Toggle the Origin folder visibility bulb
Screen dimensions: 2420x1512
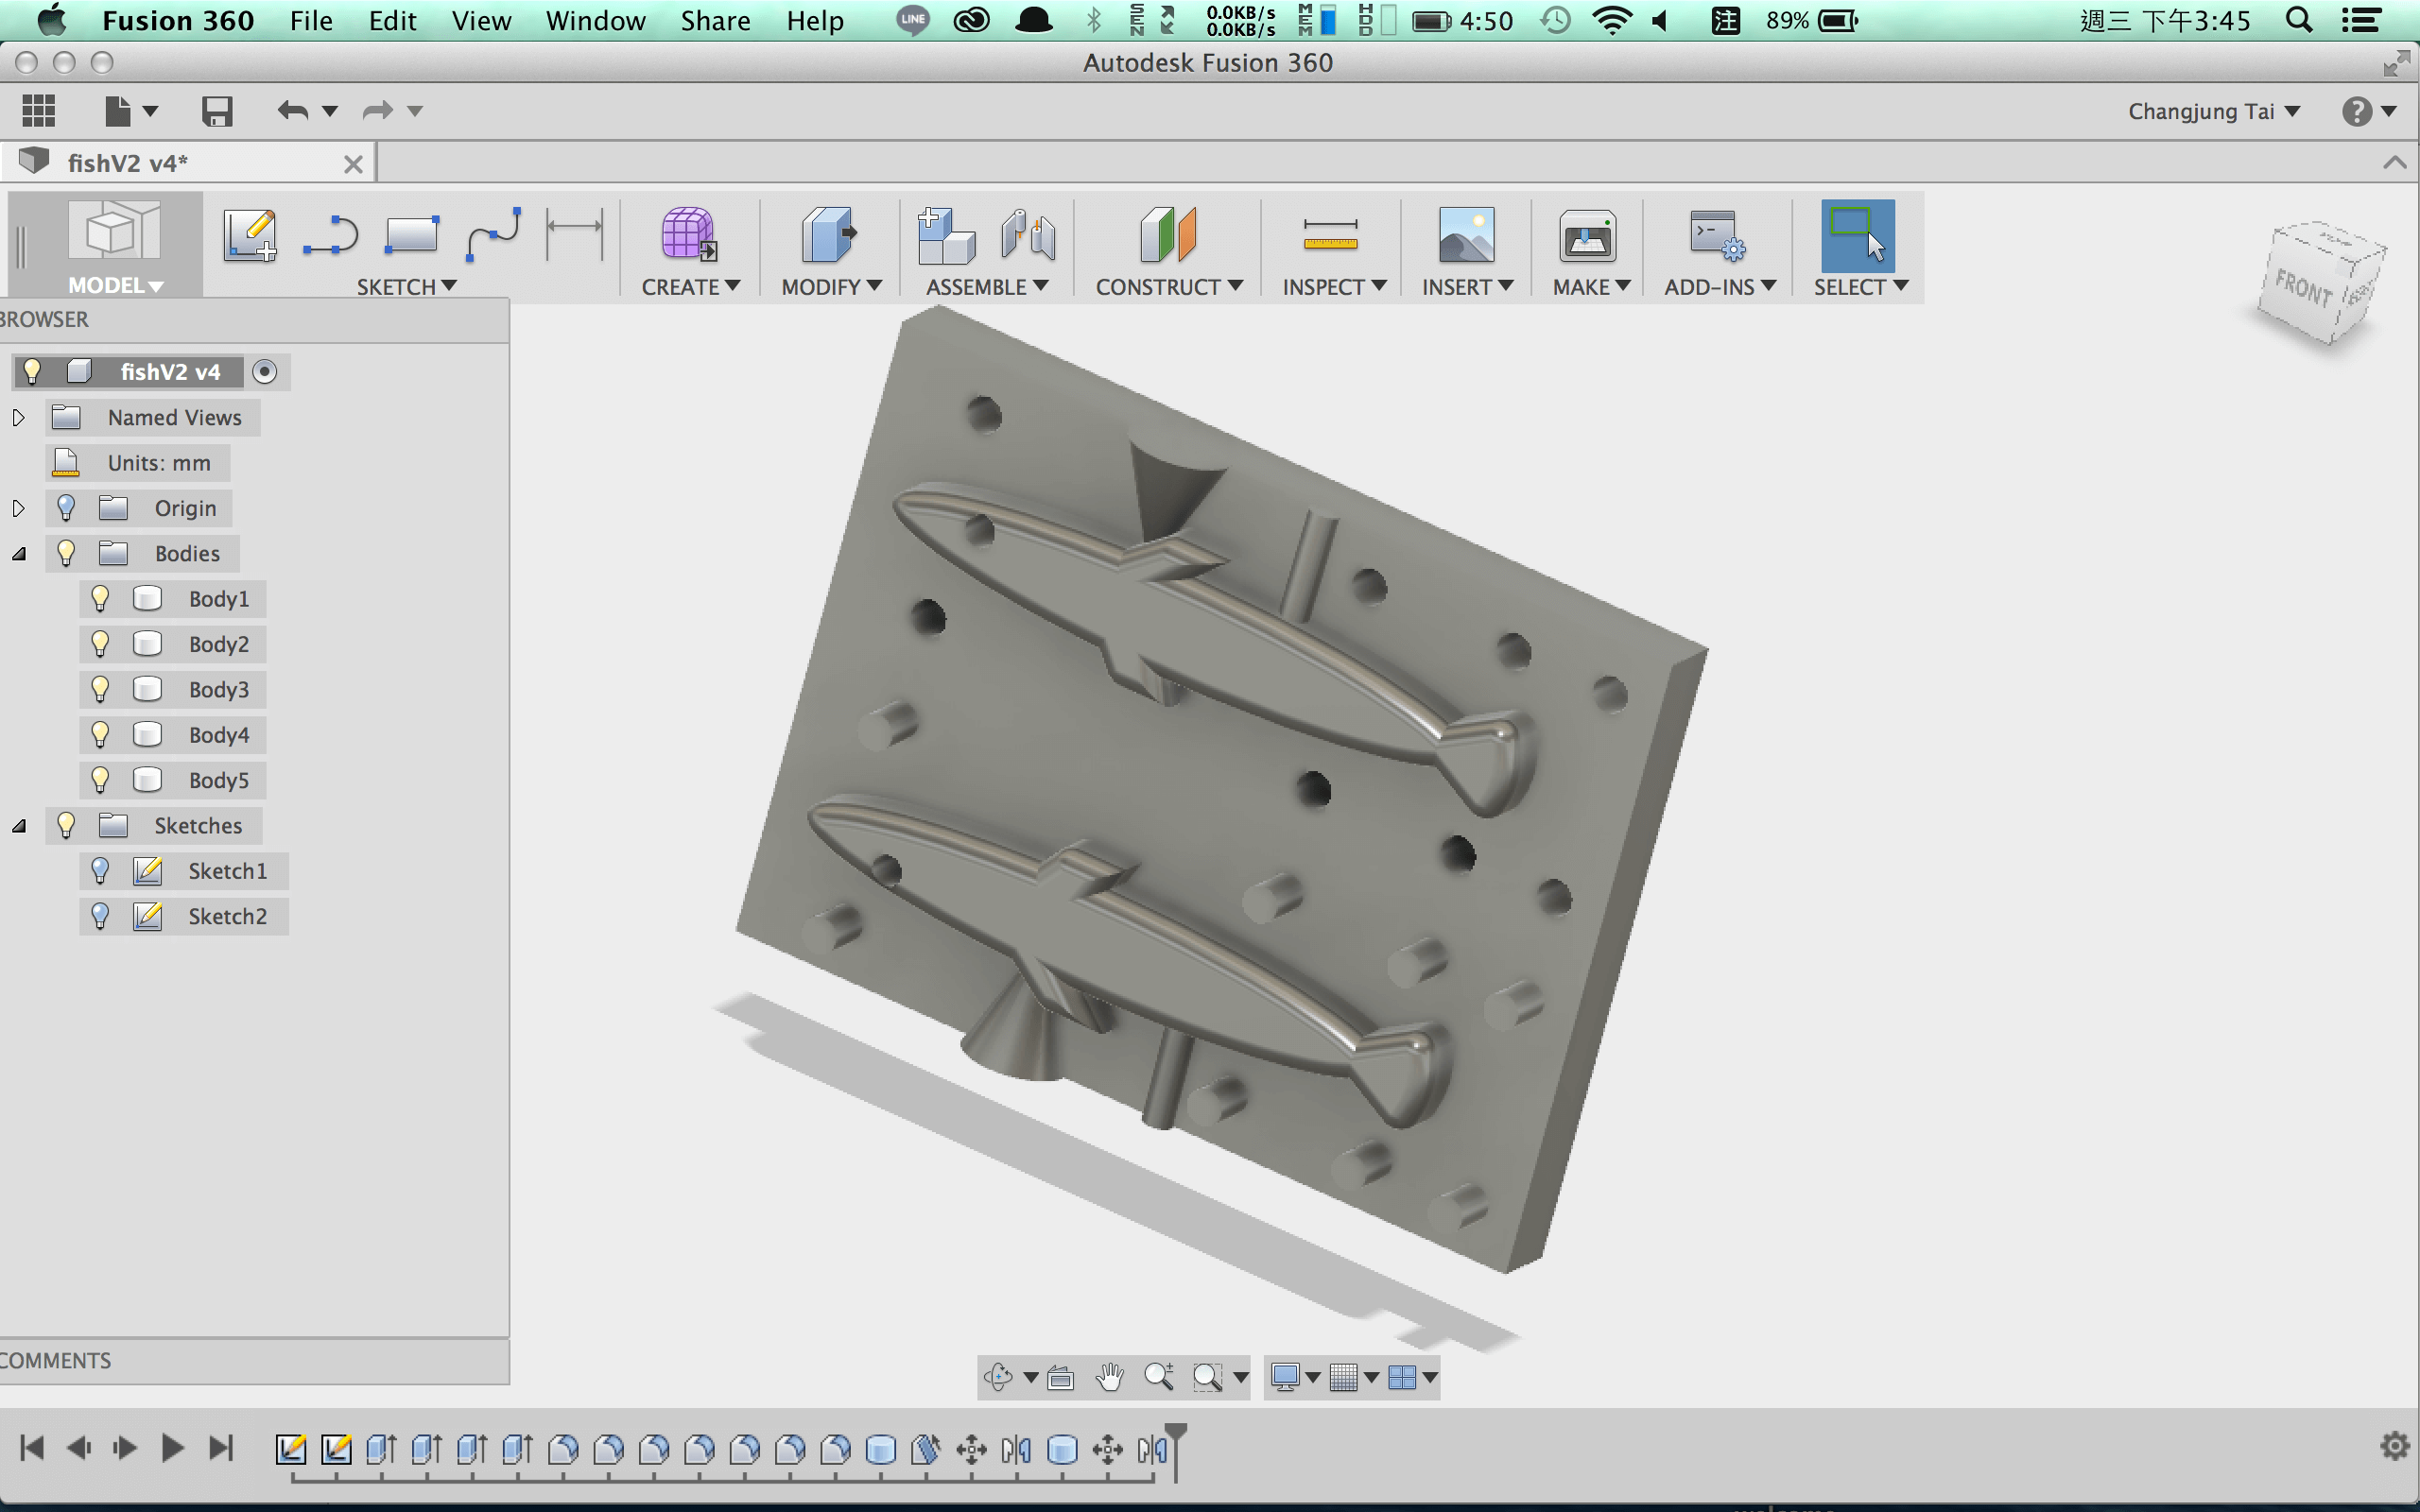click(x=66, y=508)
